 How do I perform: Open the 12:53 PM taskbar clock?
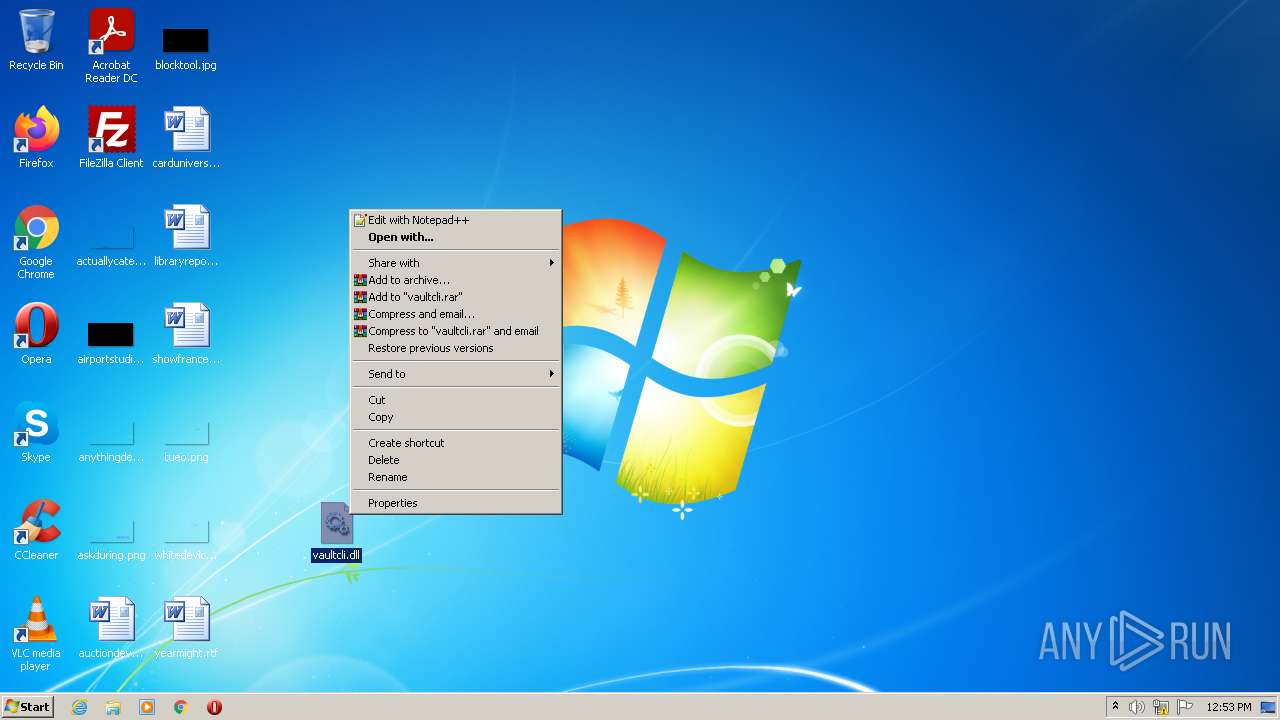1228,707
